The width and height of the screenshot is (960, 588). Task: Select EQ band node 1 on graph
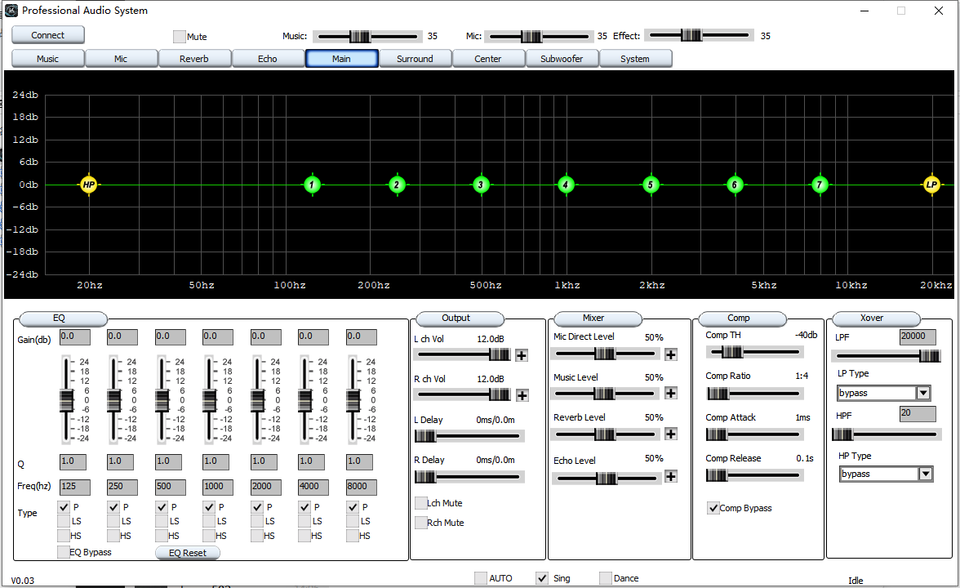pos(312,185)
